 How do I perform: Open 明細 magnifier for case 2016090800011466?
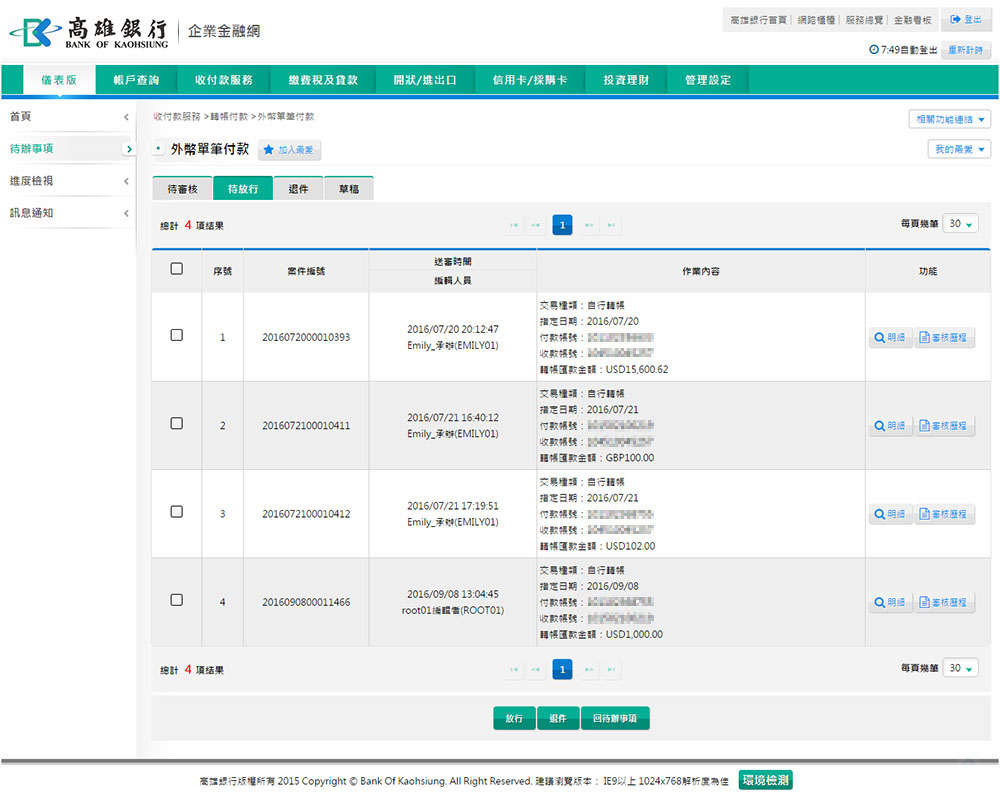pos(889,602)
